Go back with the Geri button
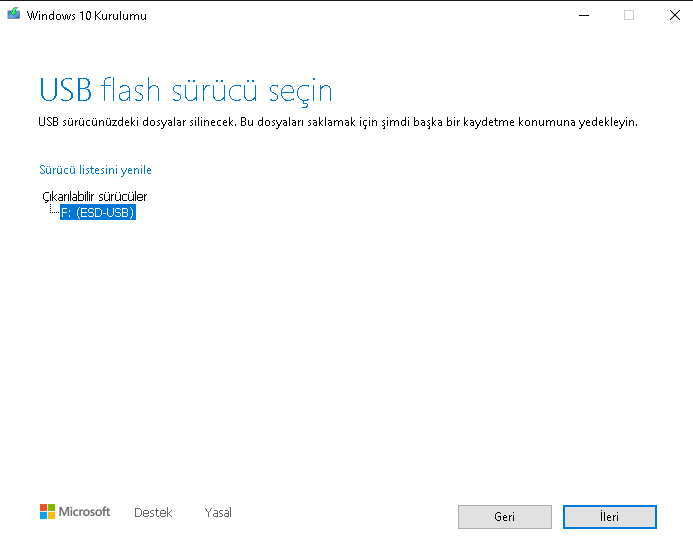Viewport: 693px width, 543px height. point(504,517)
